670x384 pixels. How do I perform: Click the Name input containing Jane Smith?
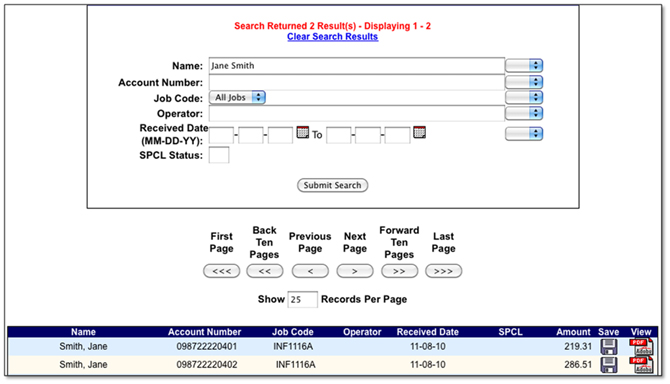pos(356,66)
